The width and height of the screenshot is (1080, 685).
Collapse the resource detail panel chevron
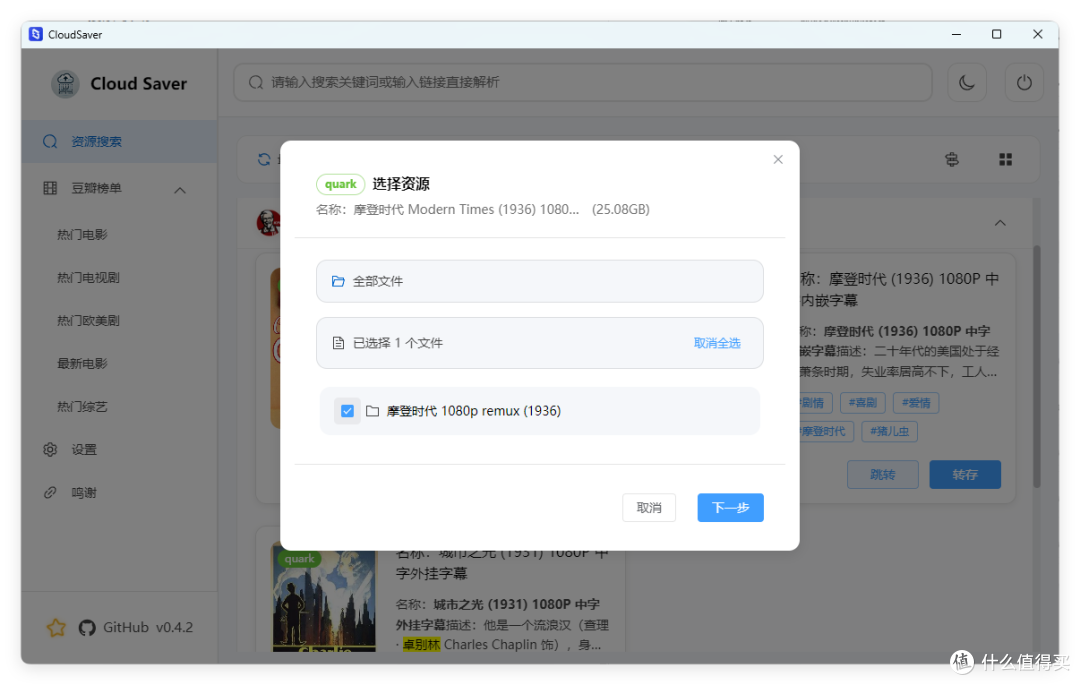tap(1000, 223)
